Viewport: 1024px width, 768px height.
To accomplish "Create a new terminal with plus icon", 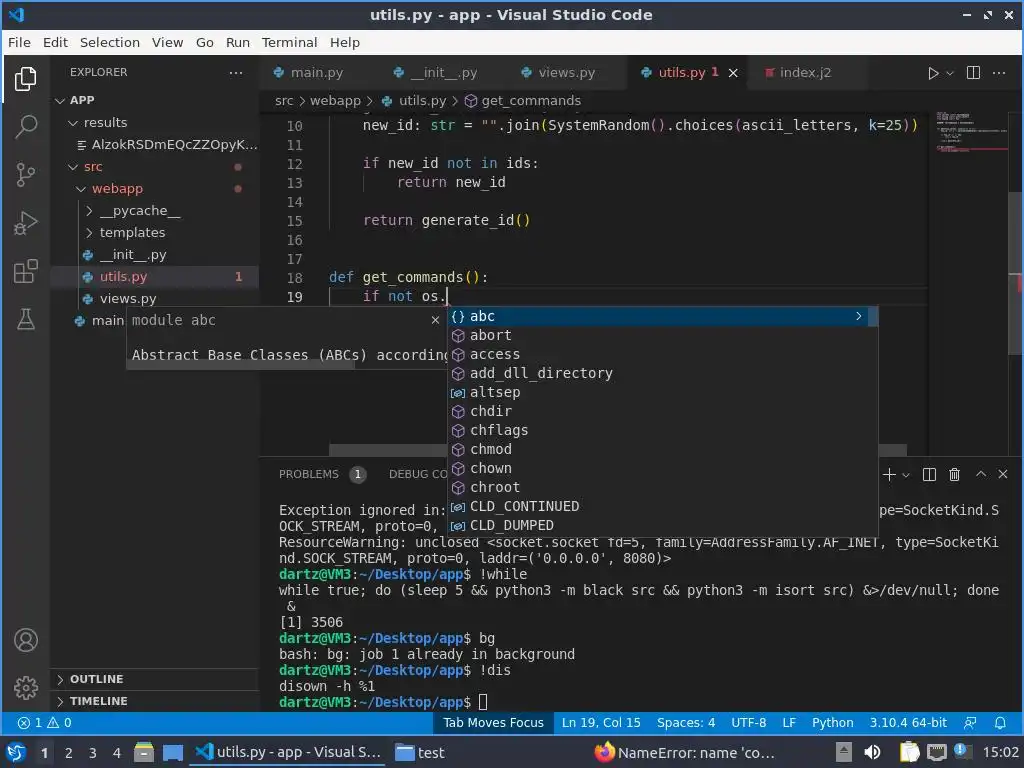I will [889, 475].
